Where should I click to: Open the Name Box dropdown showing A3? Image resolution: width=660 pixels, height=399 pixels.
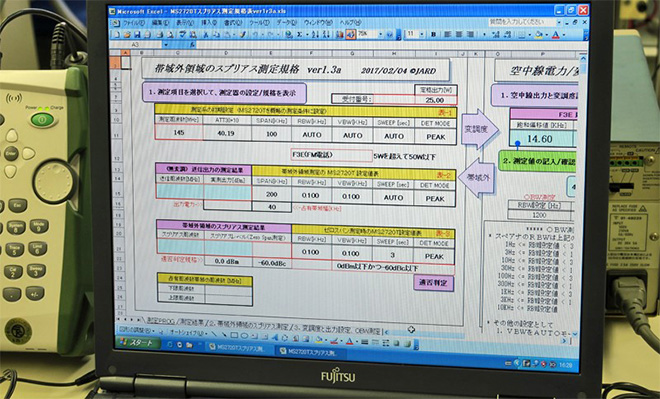pos(166,44)
